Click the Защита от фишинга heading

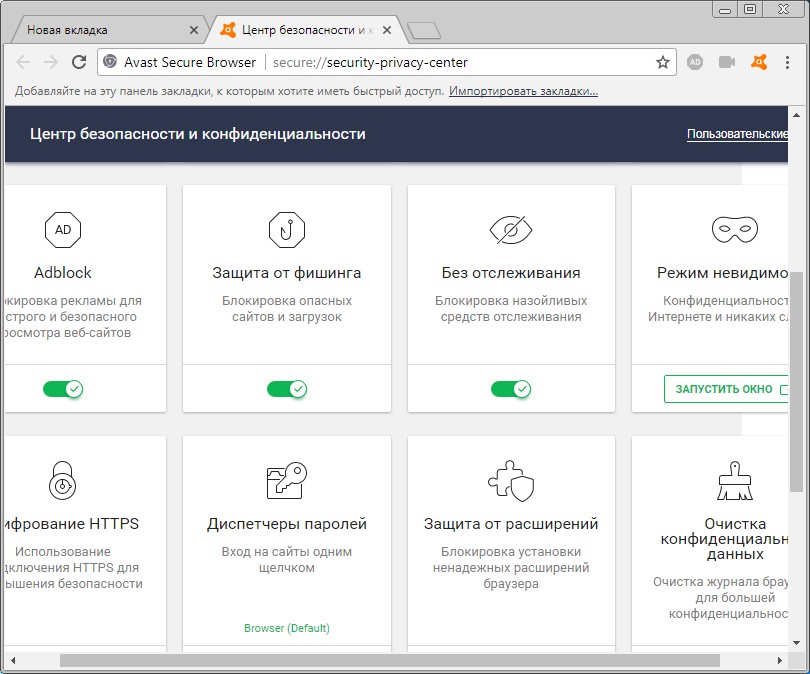(287, 273)
